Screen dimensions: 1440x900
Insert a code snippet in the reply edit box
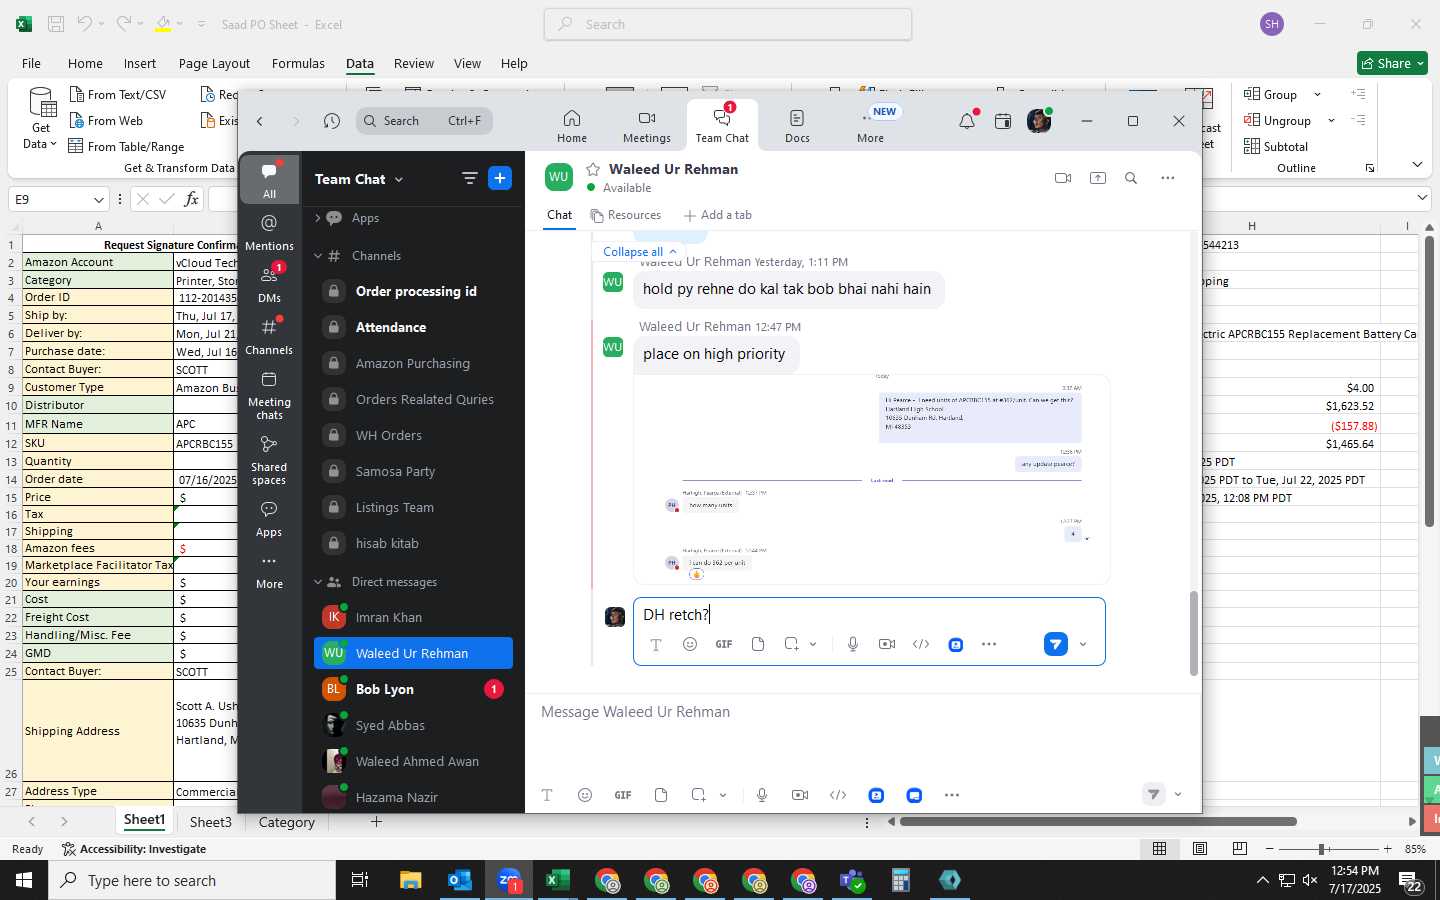point(921,644)
